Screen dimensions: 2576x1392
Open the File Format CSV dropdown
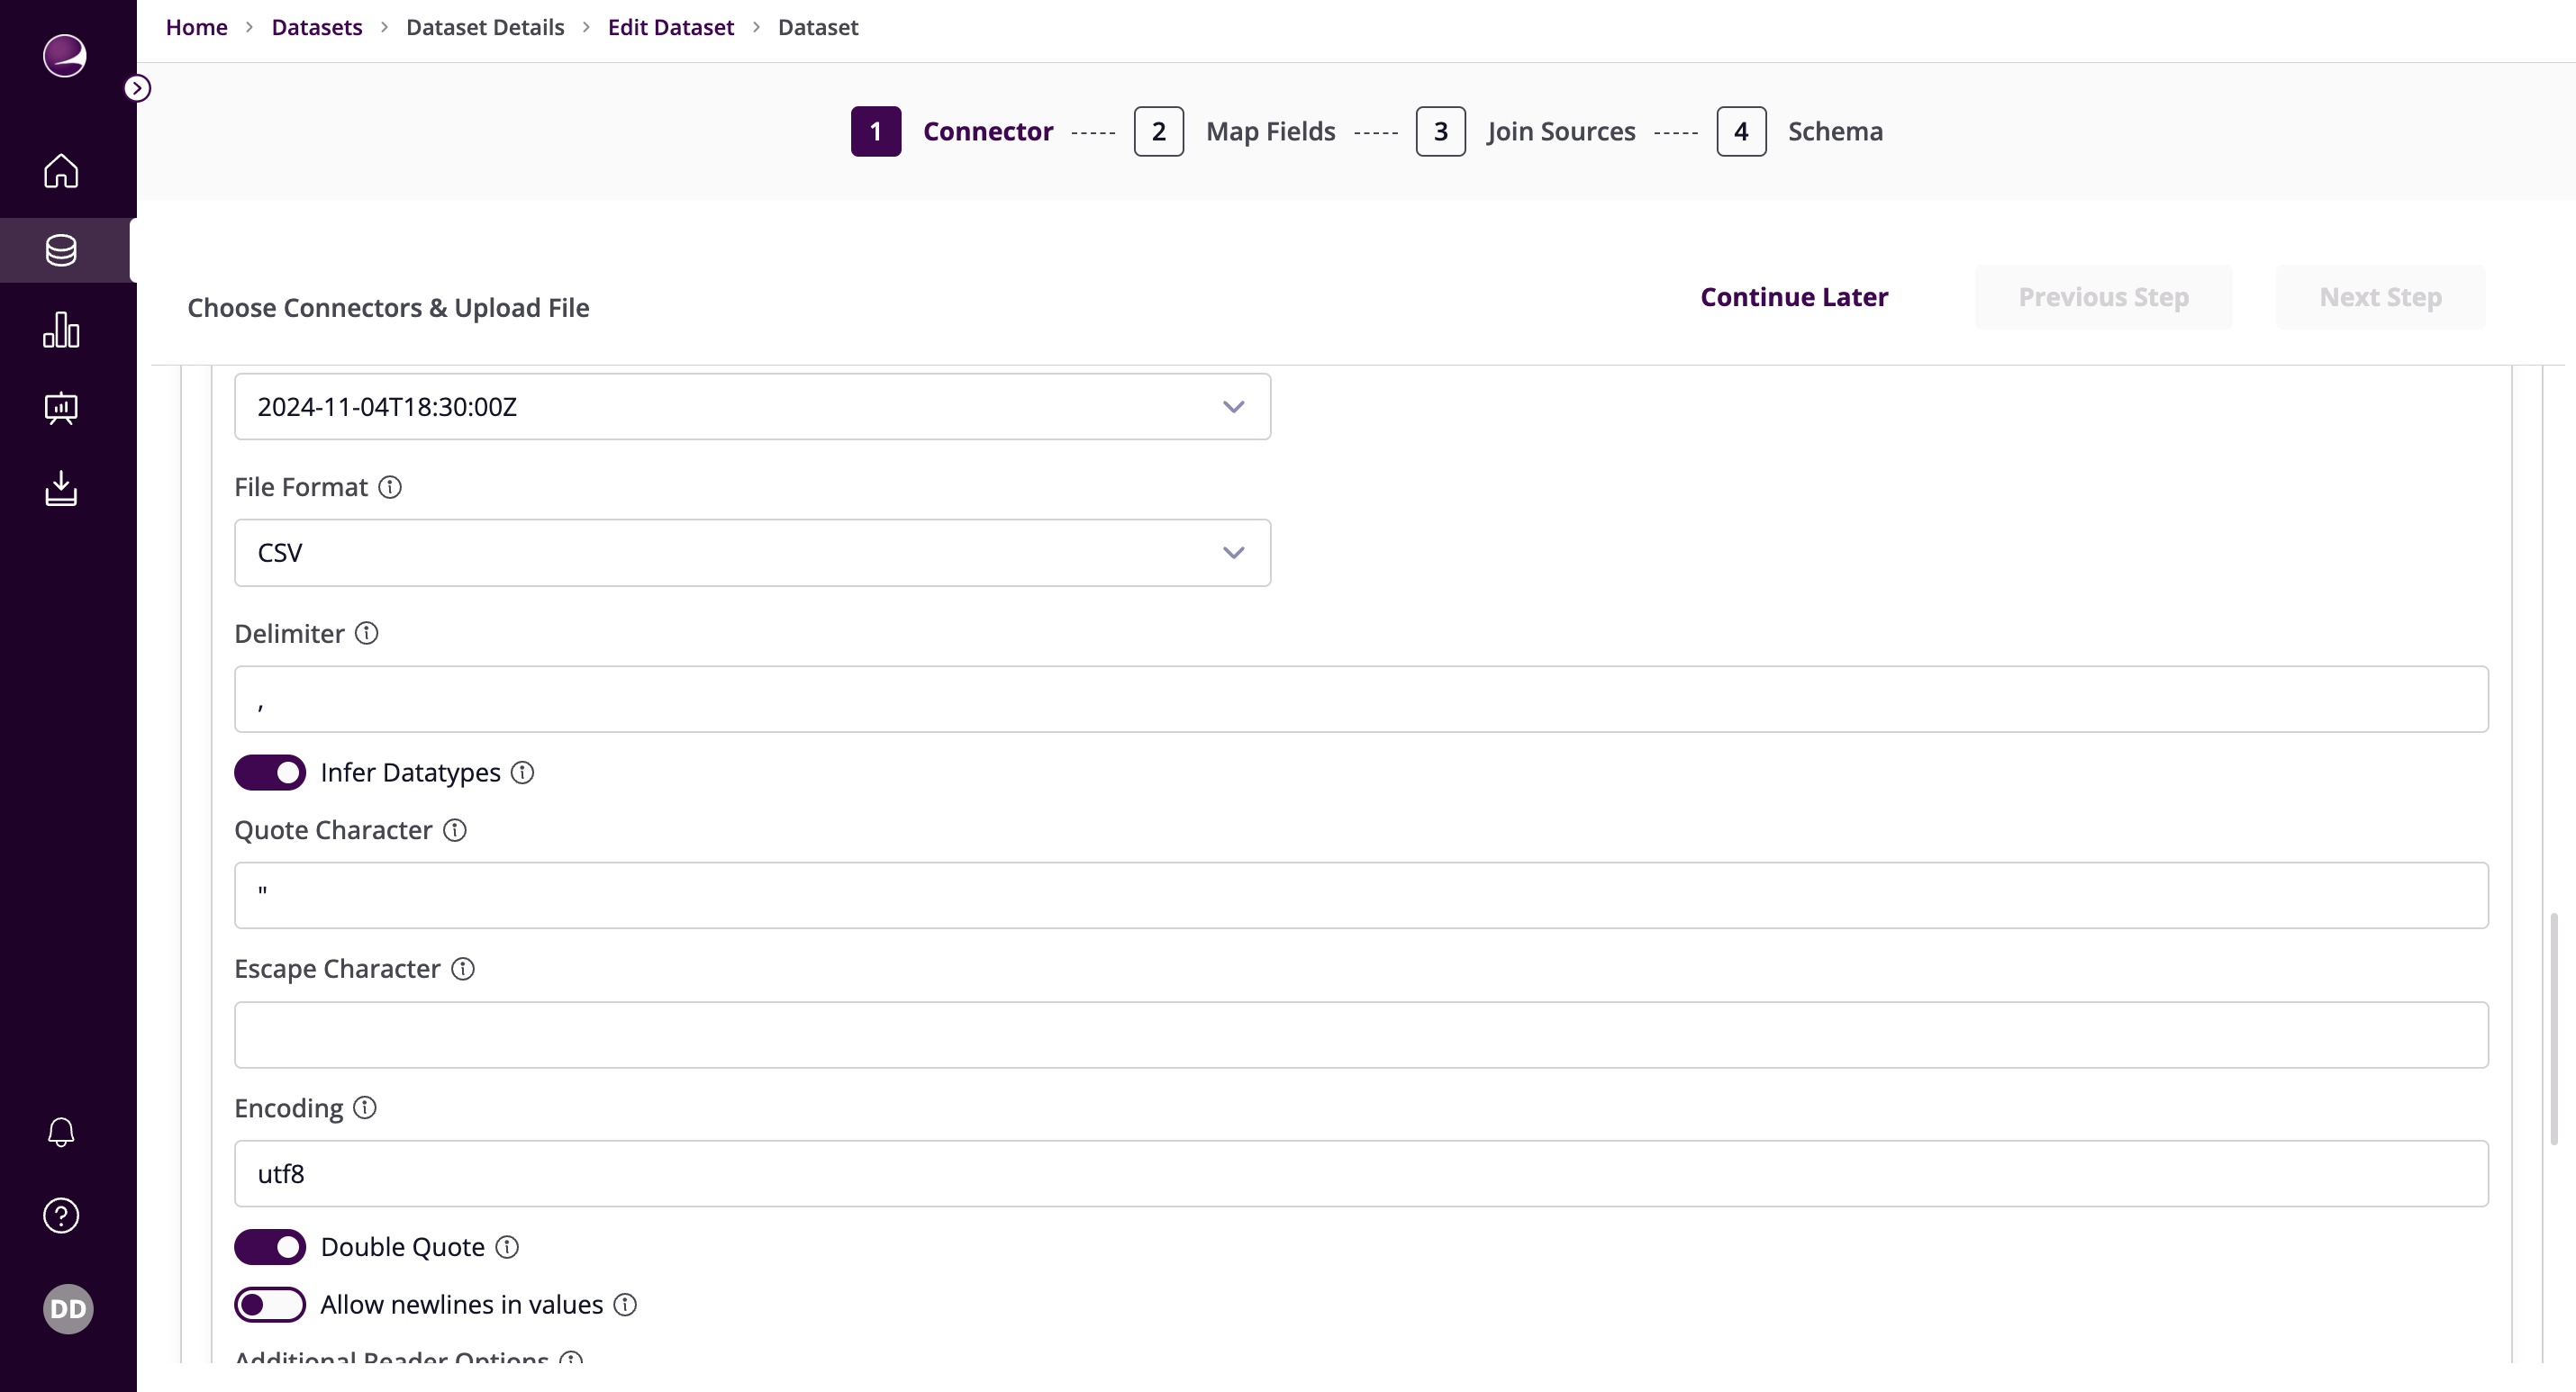click(x=752, y=553)
